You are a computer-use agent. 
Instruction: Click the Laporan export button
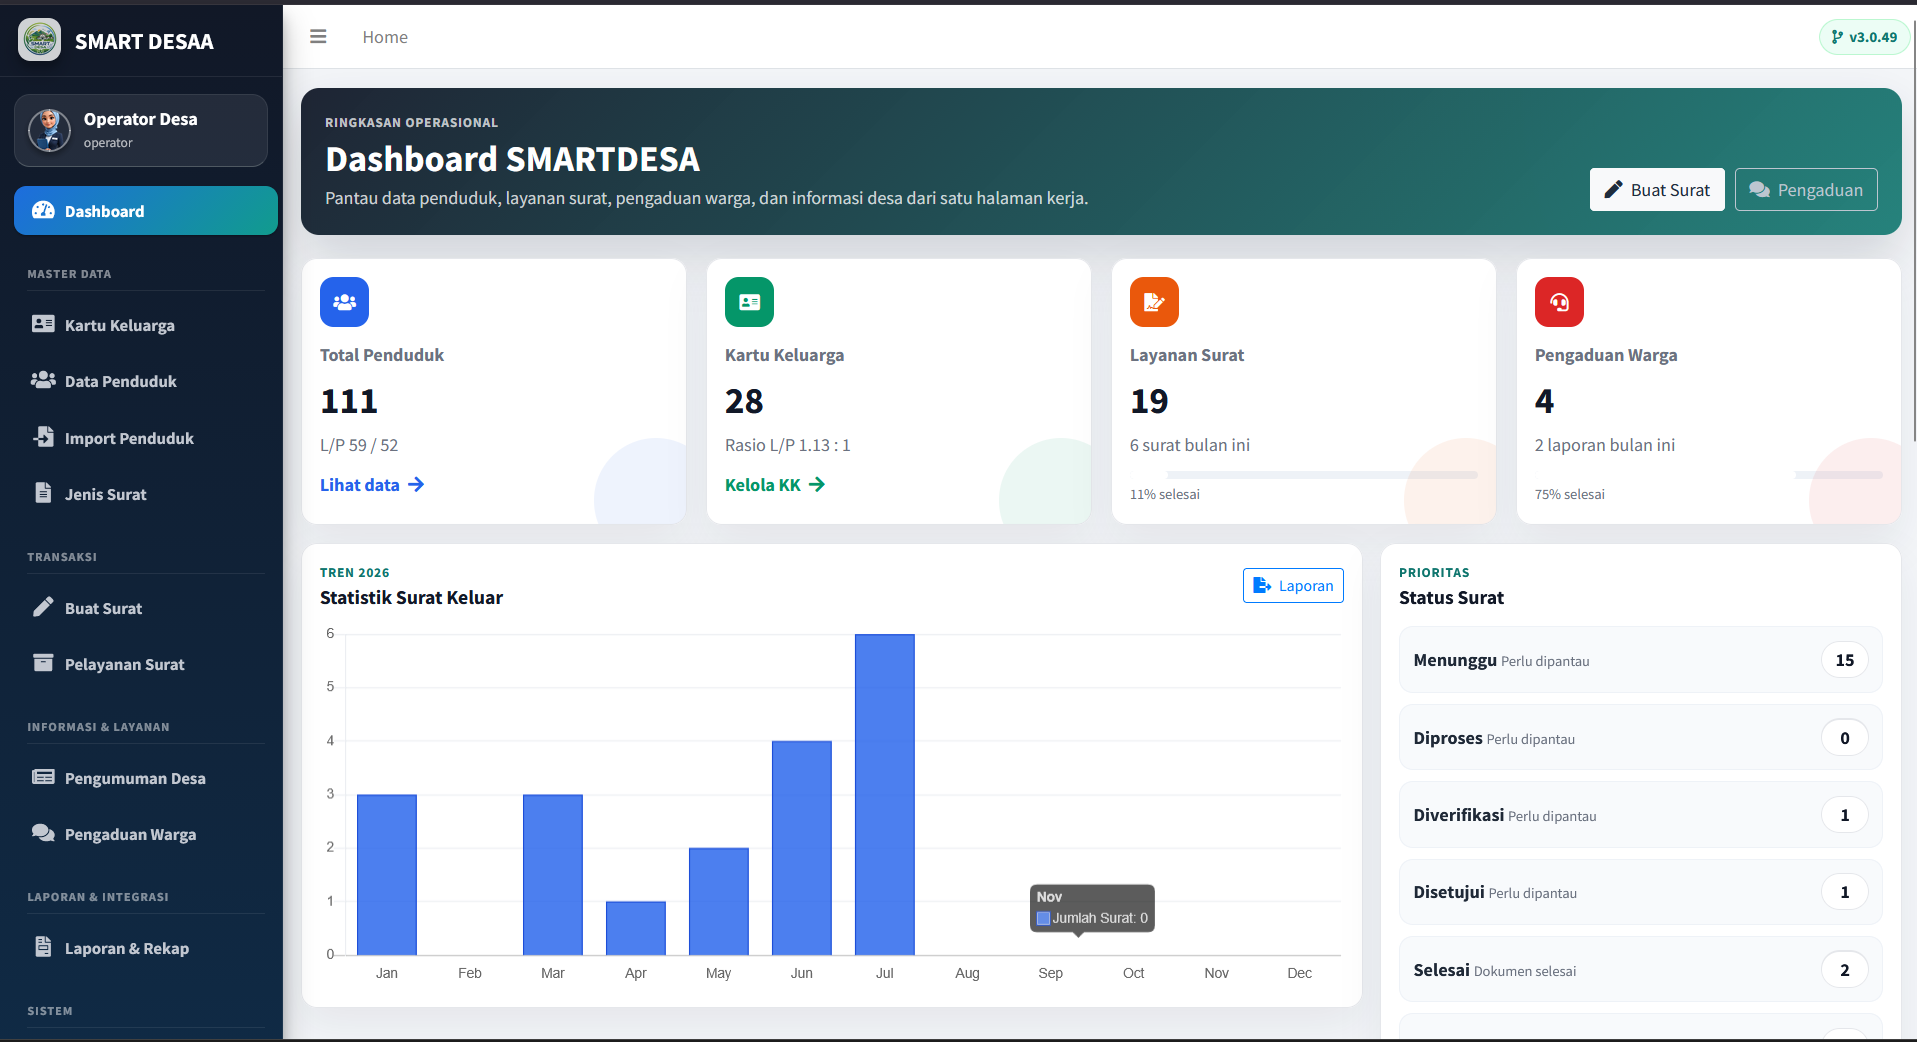[x=1293, y=586]
